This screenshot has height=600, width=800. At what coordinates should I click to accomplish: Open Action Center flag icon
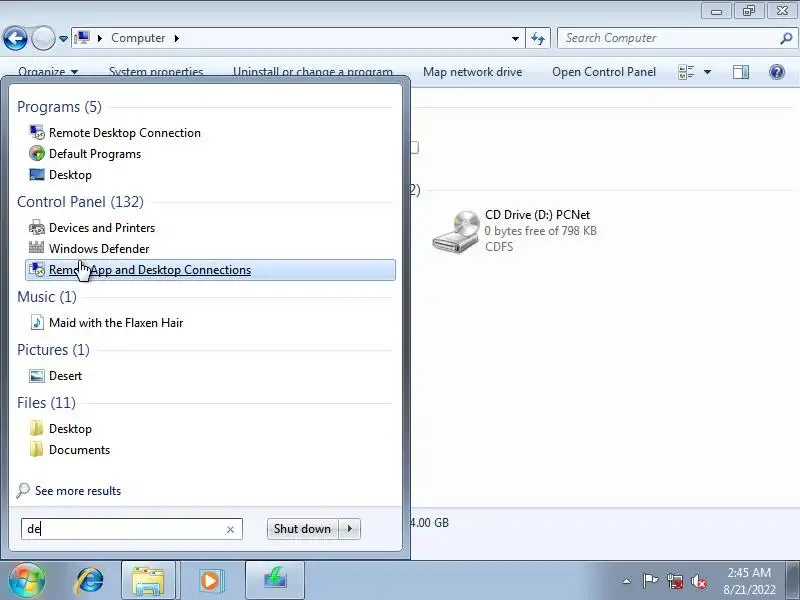coord(650,581)
